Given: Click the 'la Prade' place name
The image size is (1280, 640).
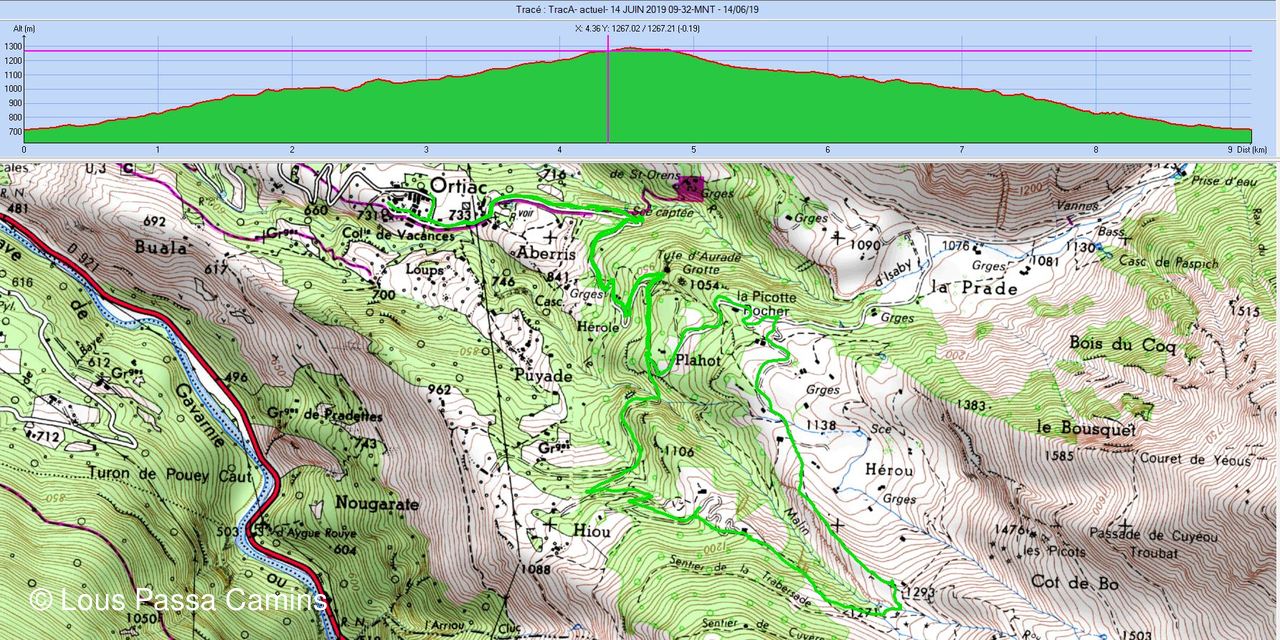Looking at the screenshot, I should click(x=973, y=288).
